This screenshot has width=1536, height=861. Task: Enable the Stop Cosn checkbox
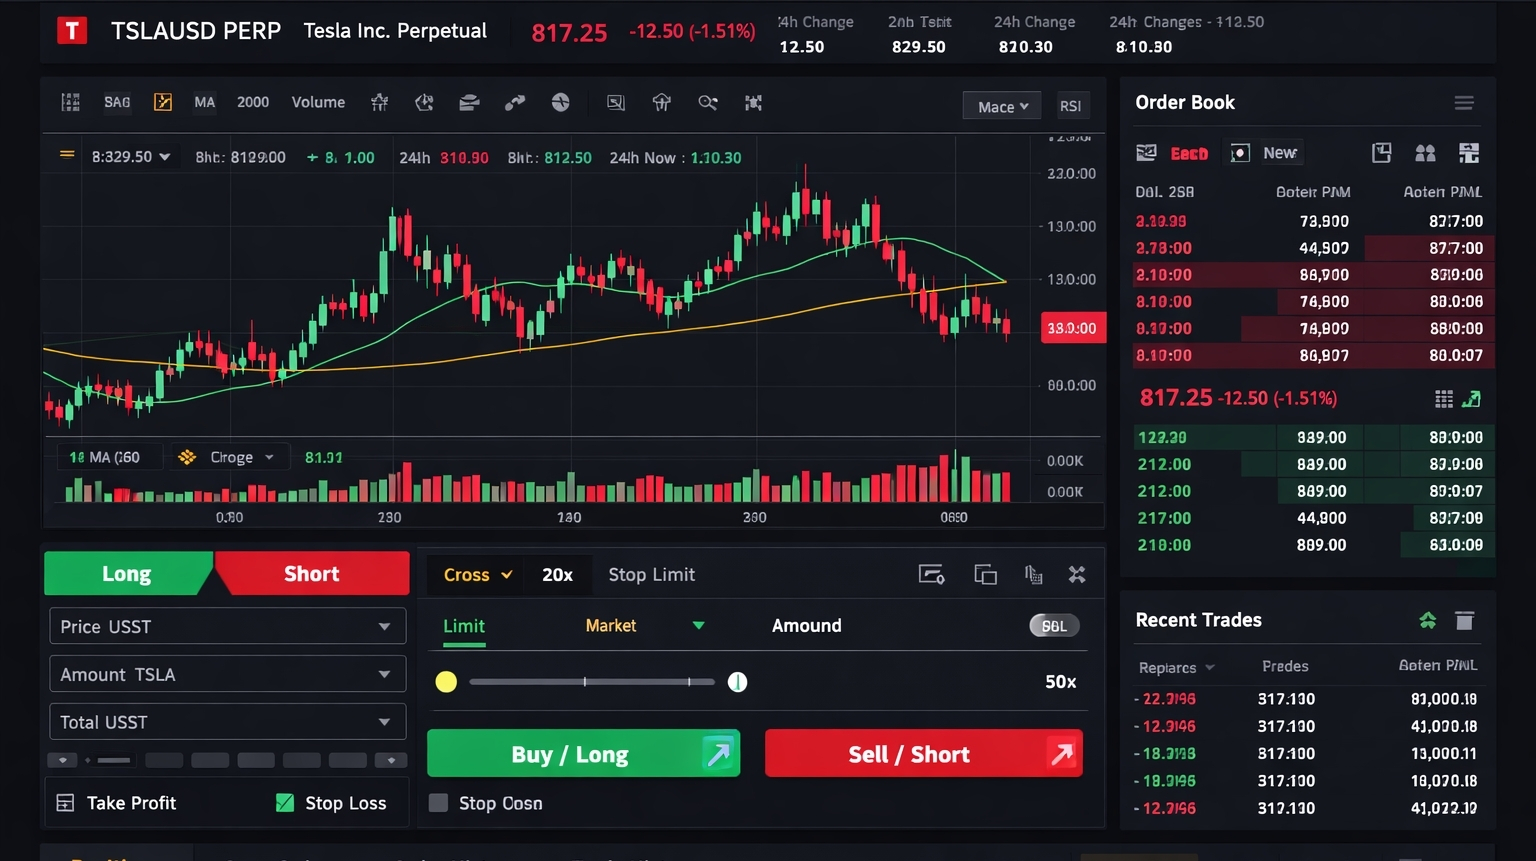[438, 803]
